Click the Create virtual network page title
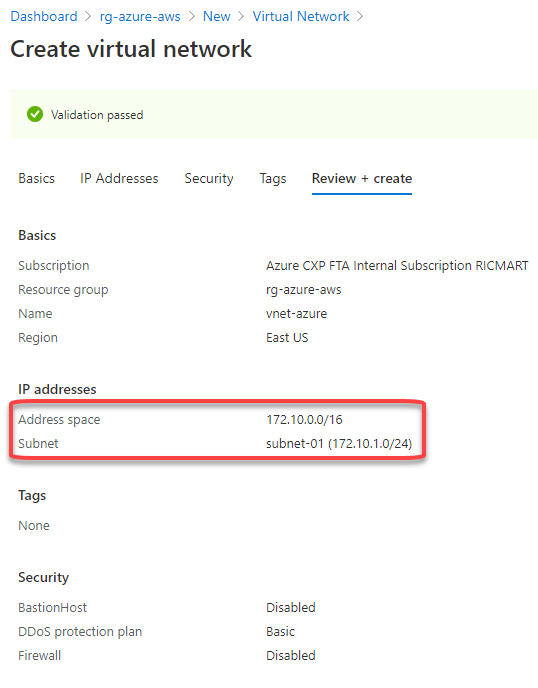The width and height of the screenshot is (538, 688). (131, 49)
